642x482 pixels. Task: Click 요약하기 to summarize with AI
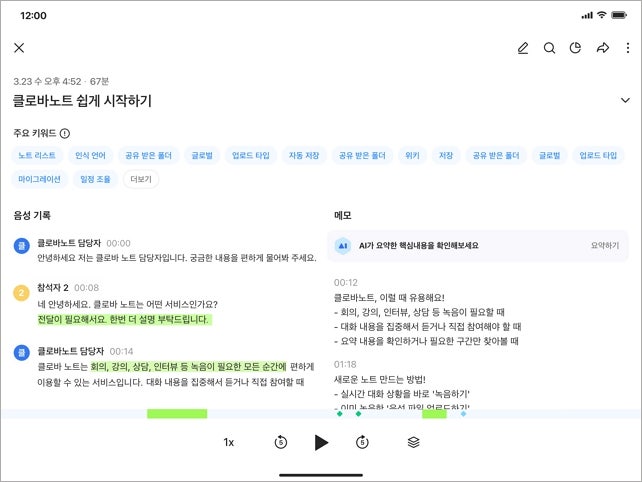coord(604,245)
